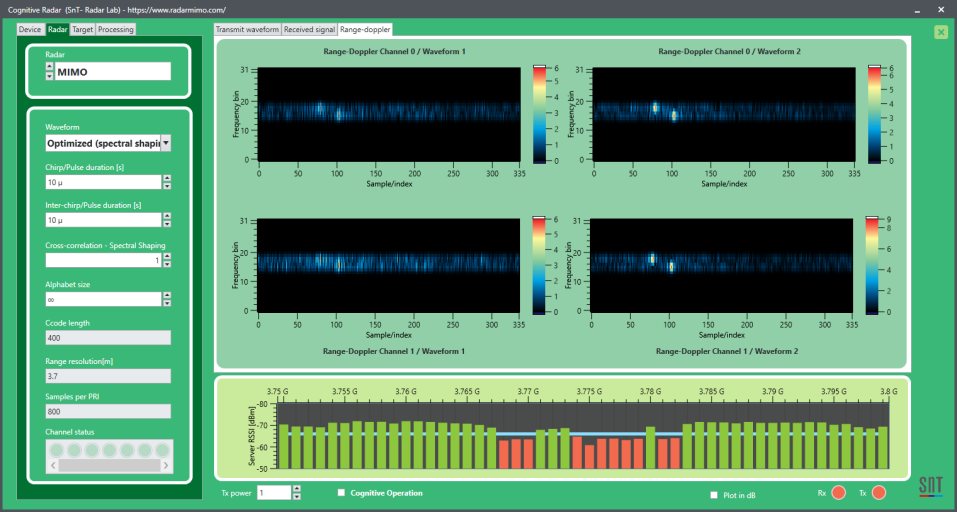Close the plot panel with green X
This screenshot has height=512, width=957.
(940, 32)
